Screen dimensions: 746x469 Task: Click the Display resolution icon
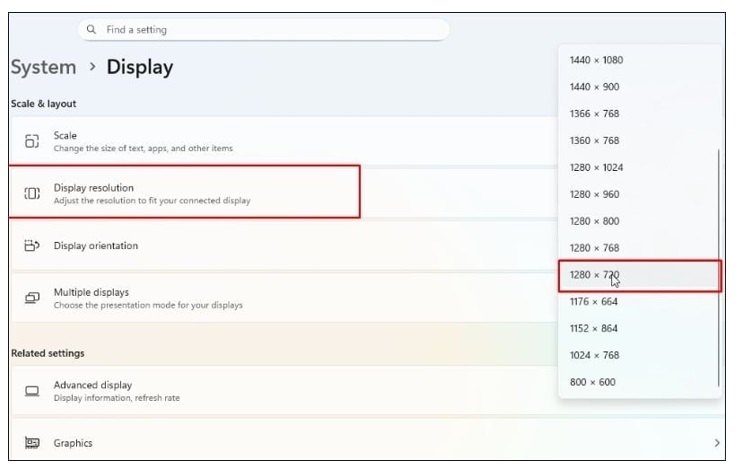click(32, 193)
